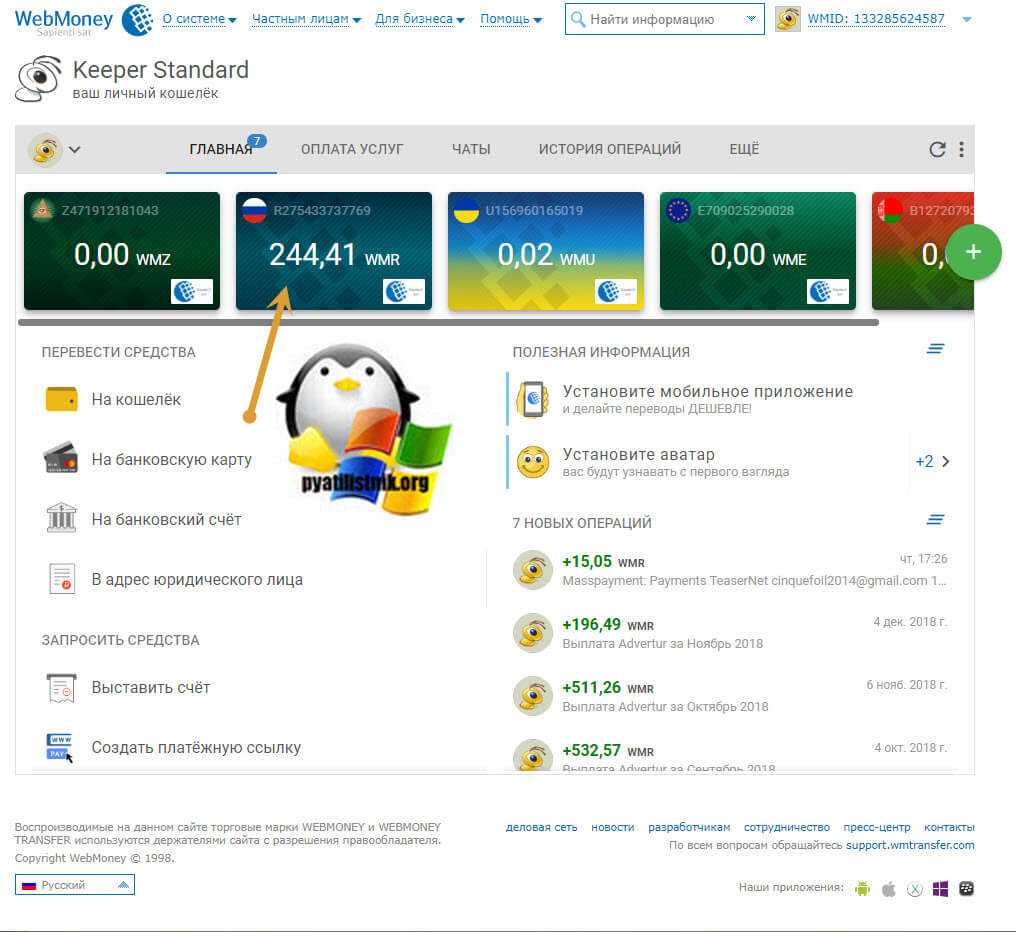The width and height of the screenshot is (1016, 932).
Task: Select the 244,41 WMR wallet card
Action: [x=334, y=251]
